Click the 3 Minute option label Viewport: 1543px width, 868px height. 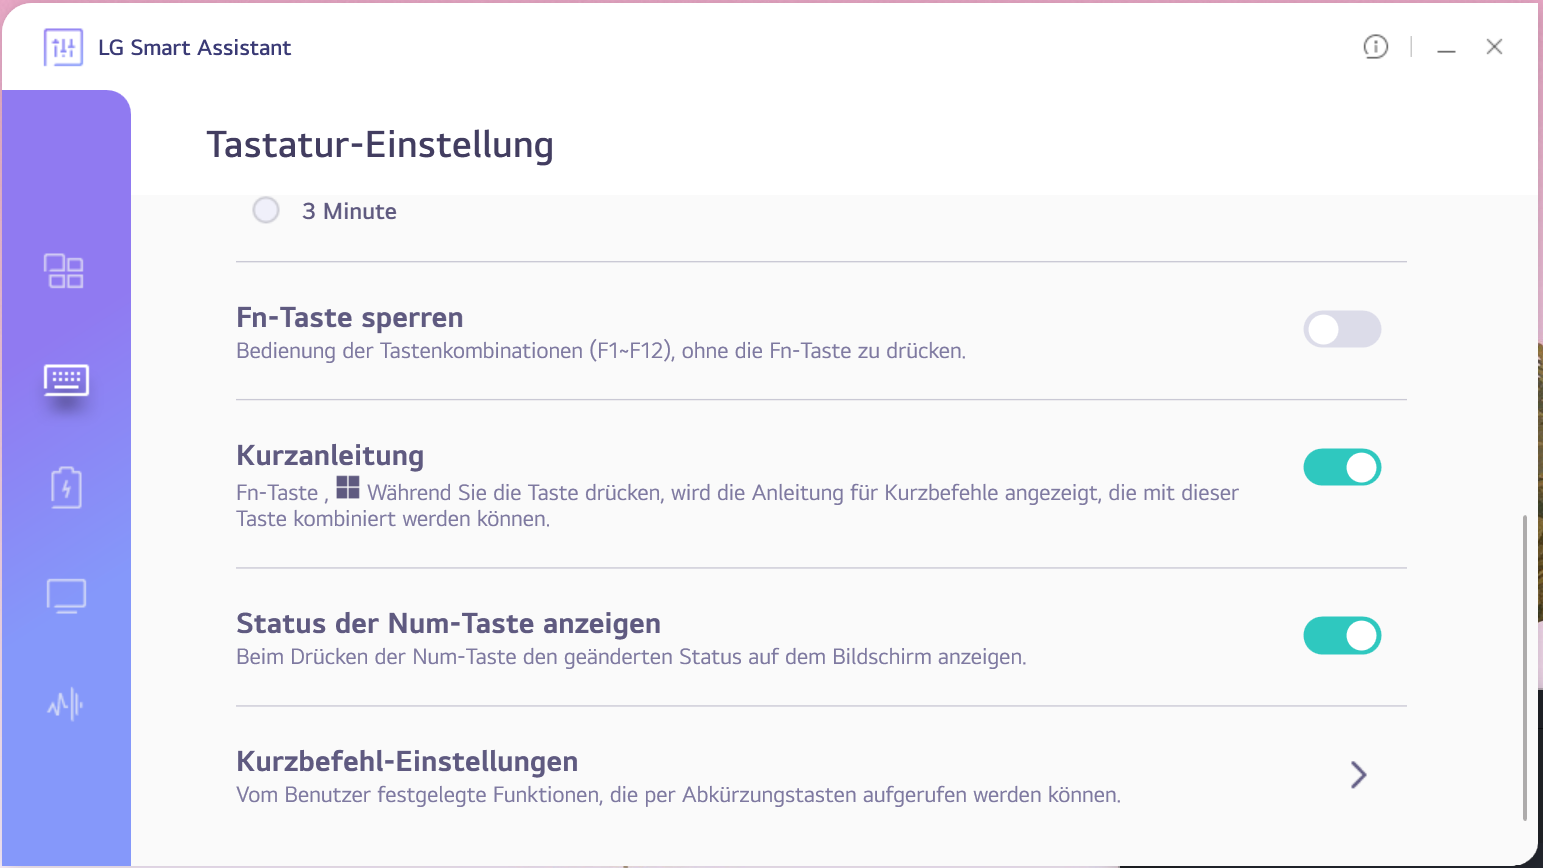click(349, 212)
